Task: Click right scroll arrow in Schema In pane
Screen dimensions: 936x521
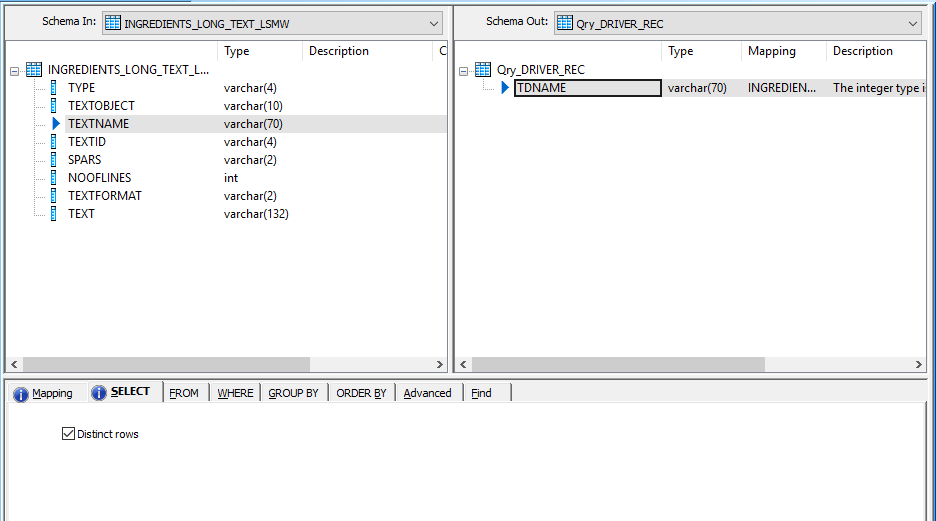Action: pyautogui.click(x=439, y=364)
